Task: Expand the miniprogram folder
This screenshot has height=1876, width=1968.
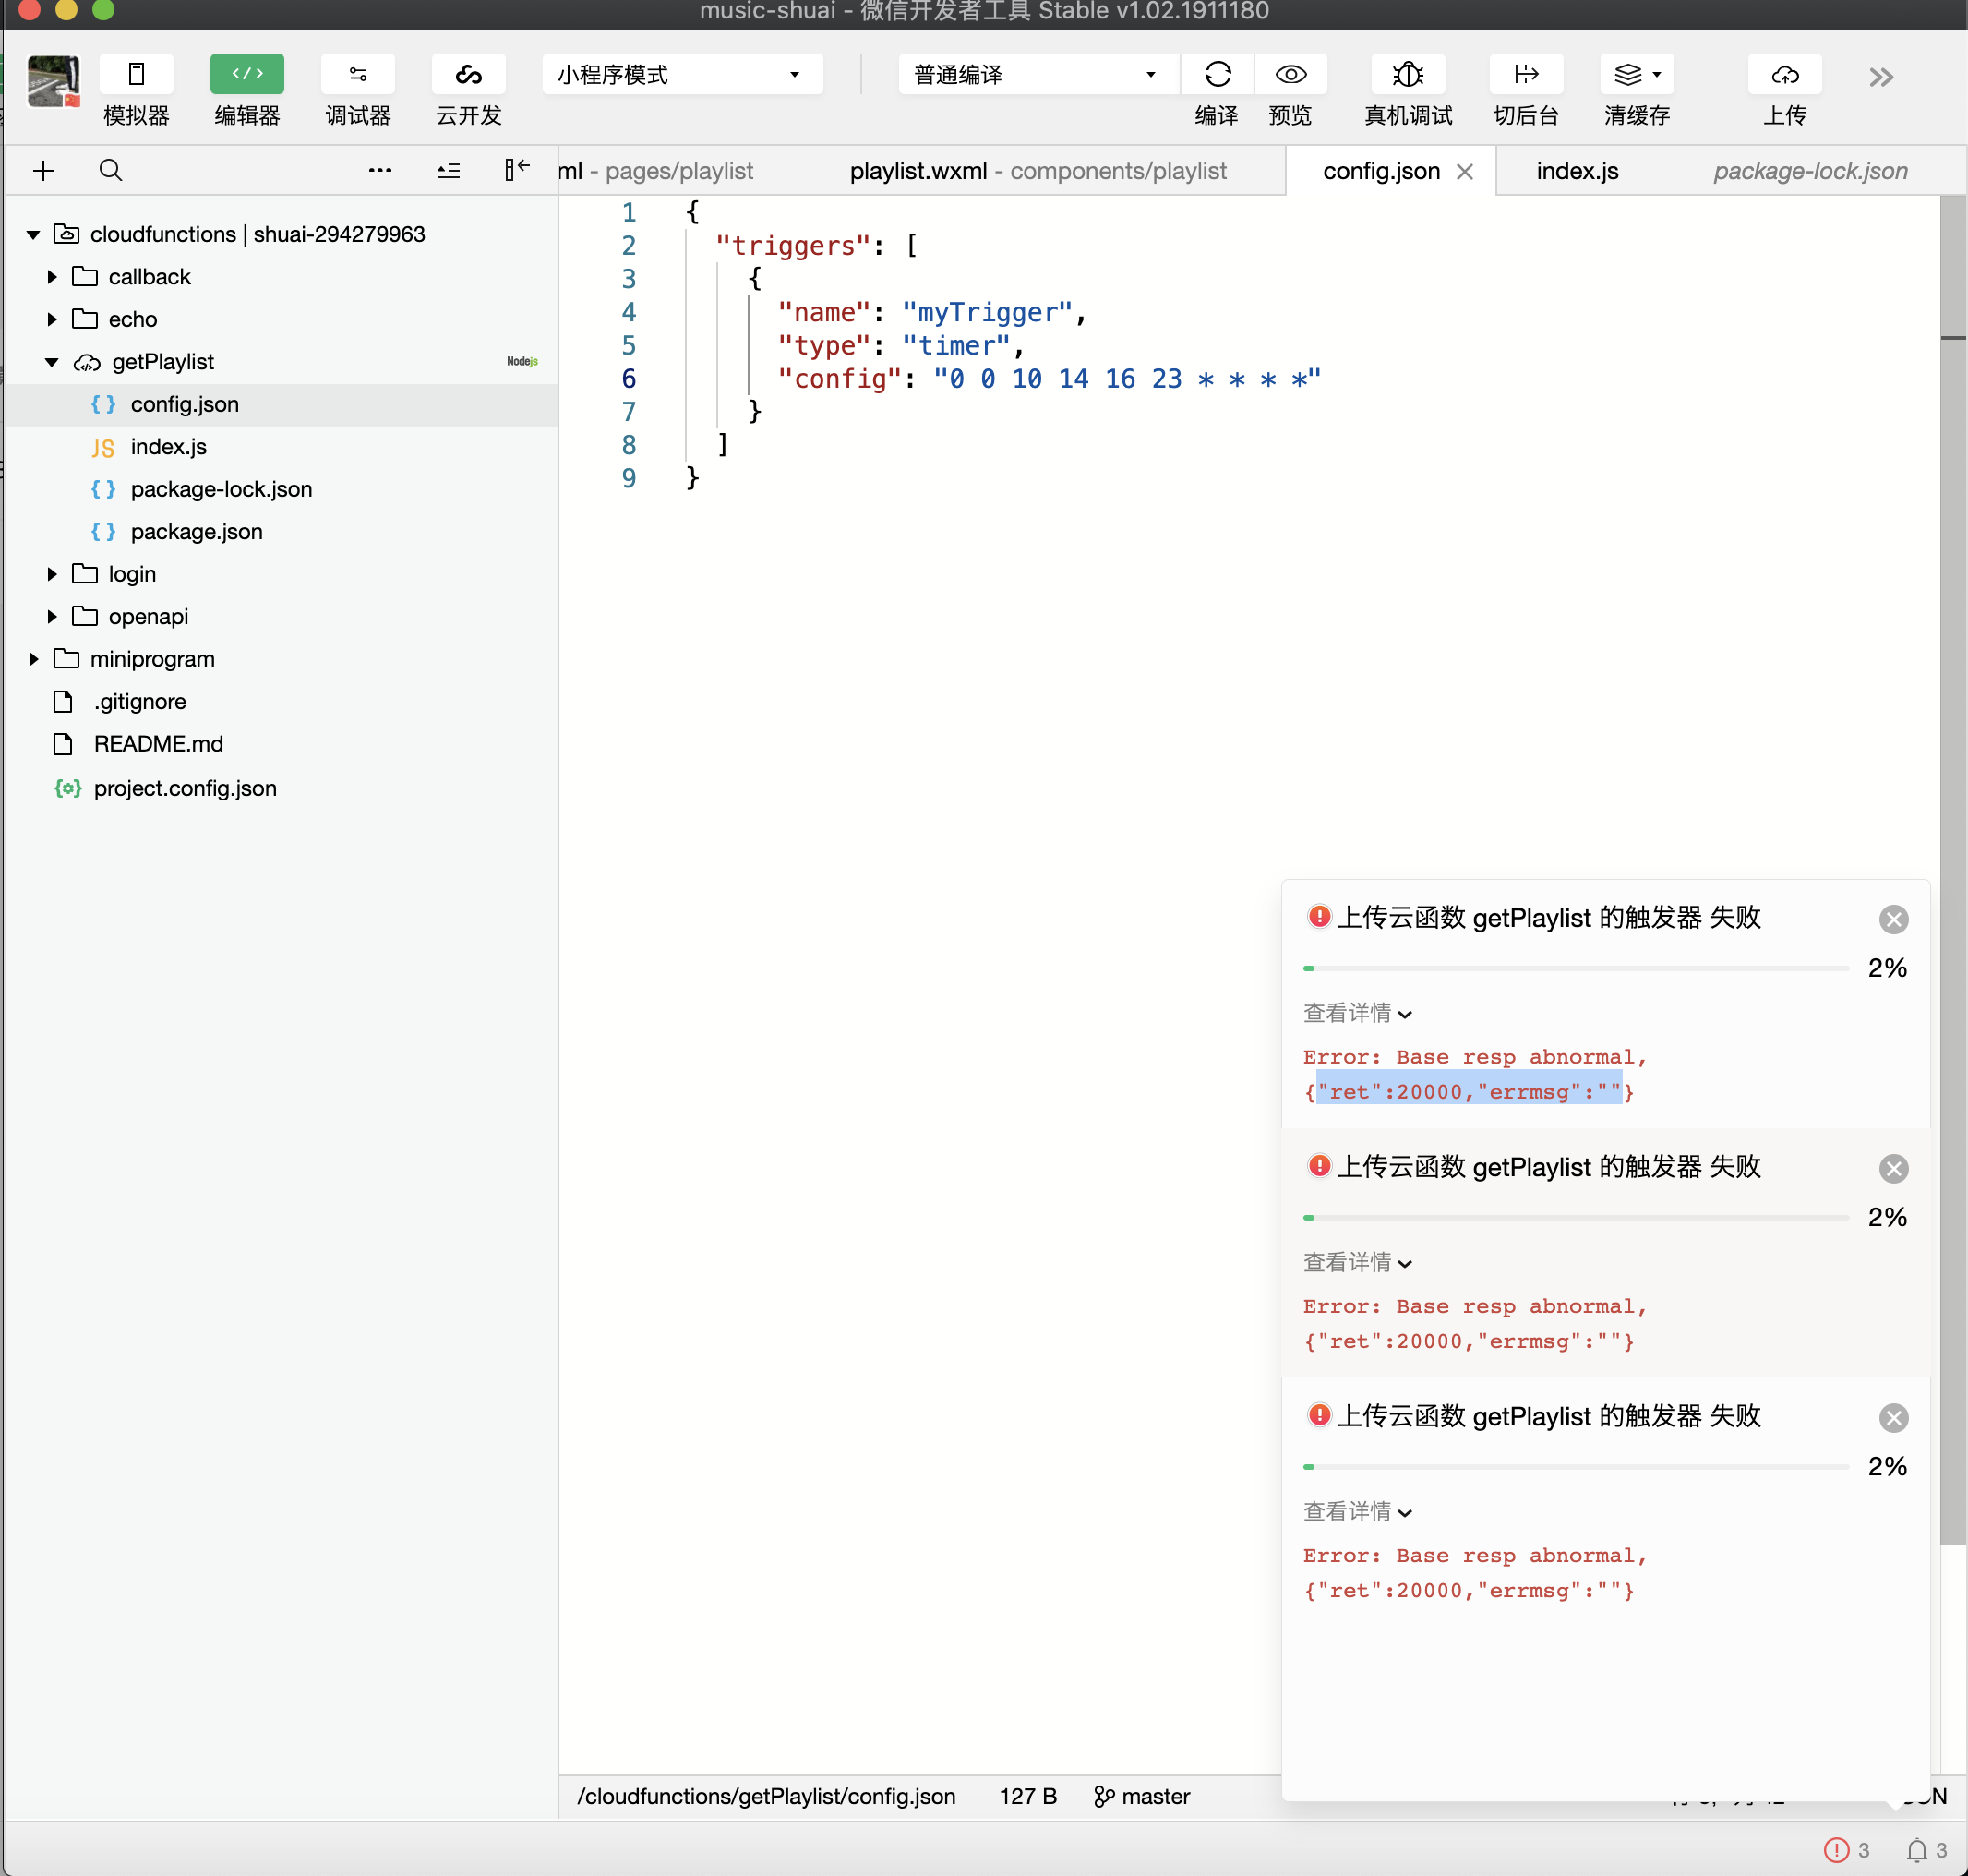Action: pyautogui.click(x=33, y=659)
